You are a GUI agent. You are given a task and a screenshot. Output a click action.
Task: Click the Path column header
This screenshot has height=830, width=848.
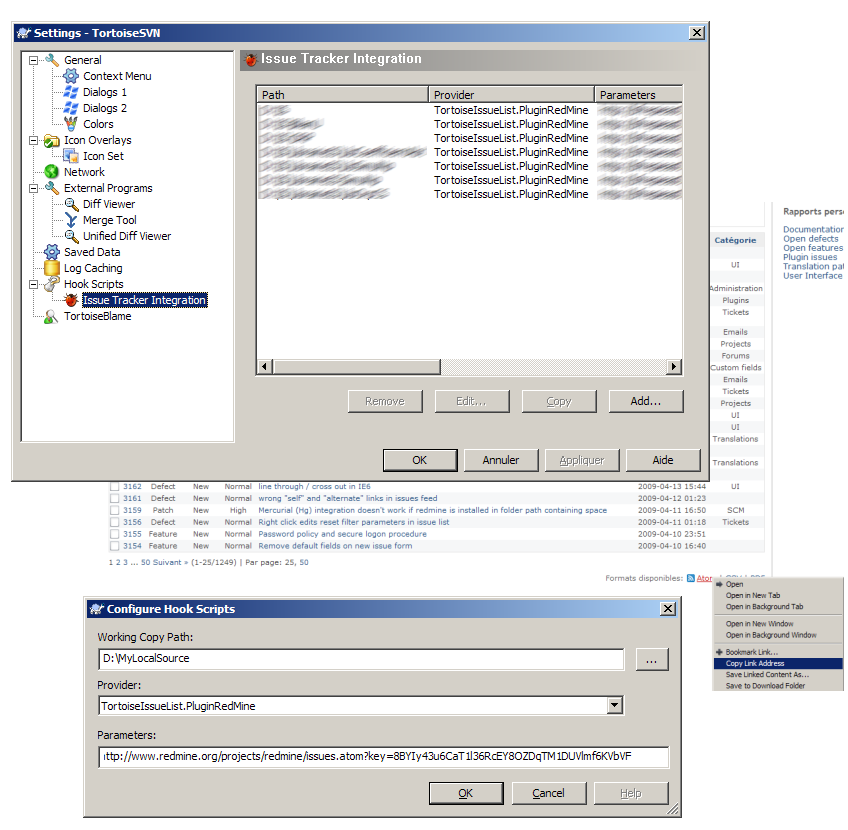(x=343, y=95)
